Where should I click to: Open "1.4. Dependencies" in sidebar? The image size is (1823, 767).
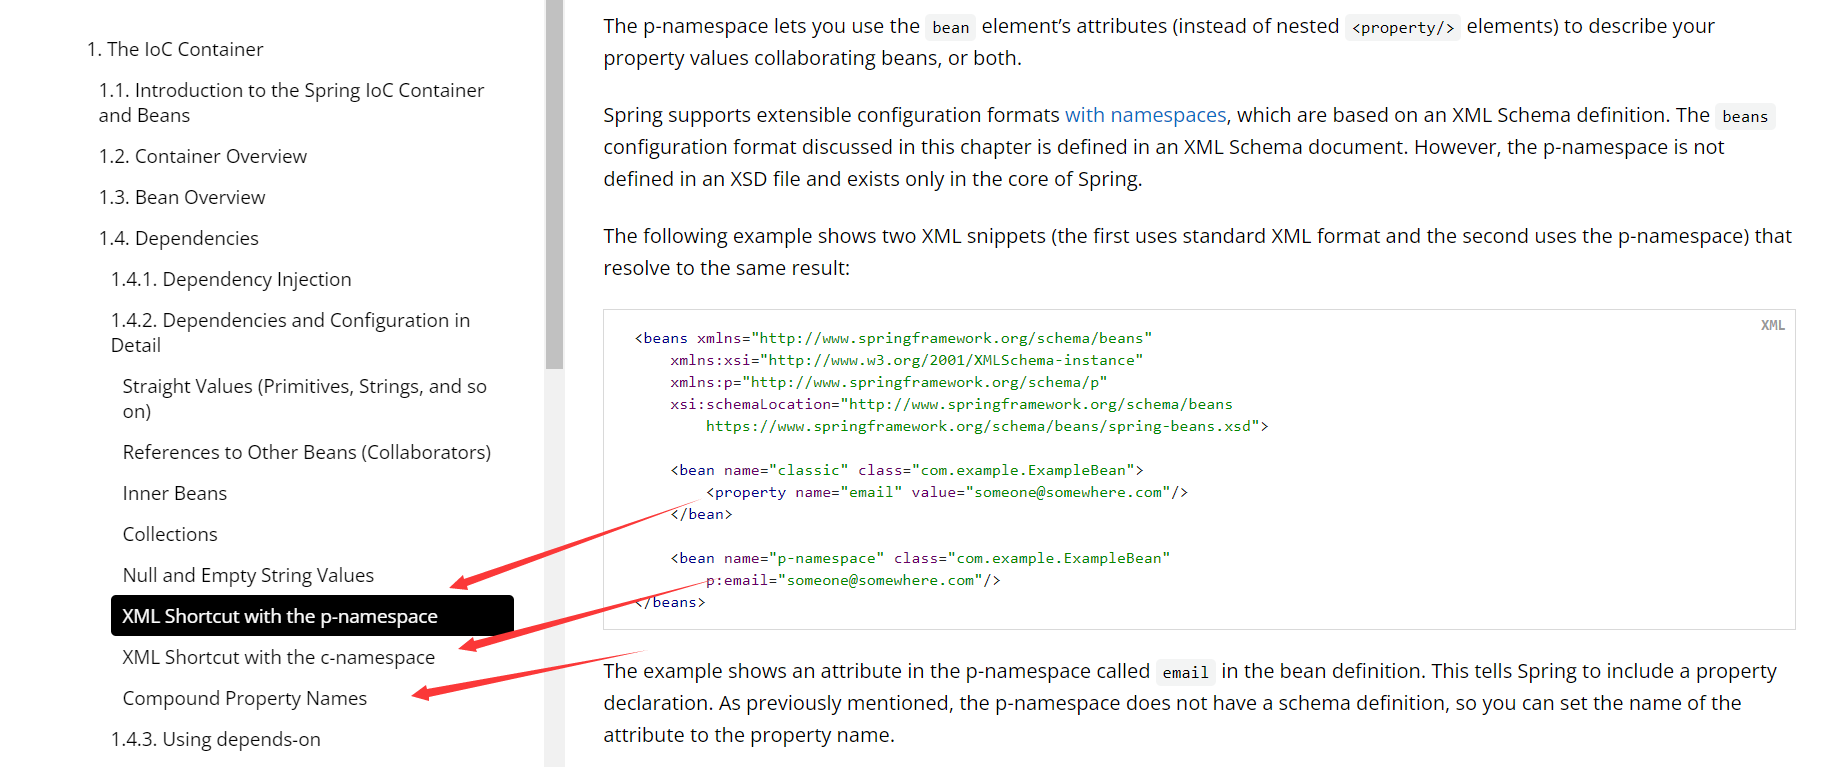point(178,238)
